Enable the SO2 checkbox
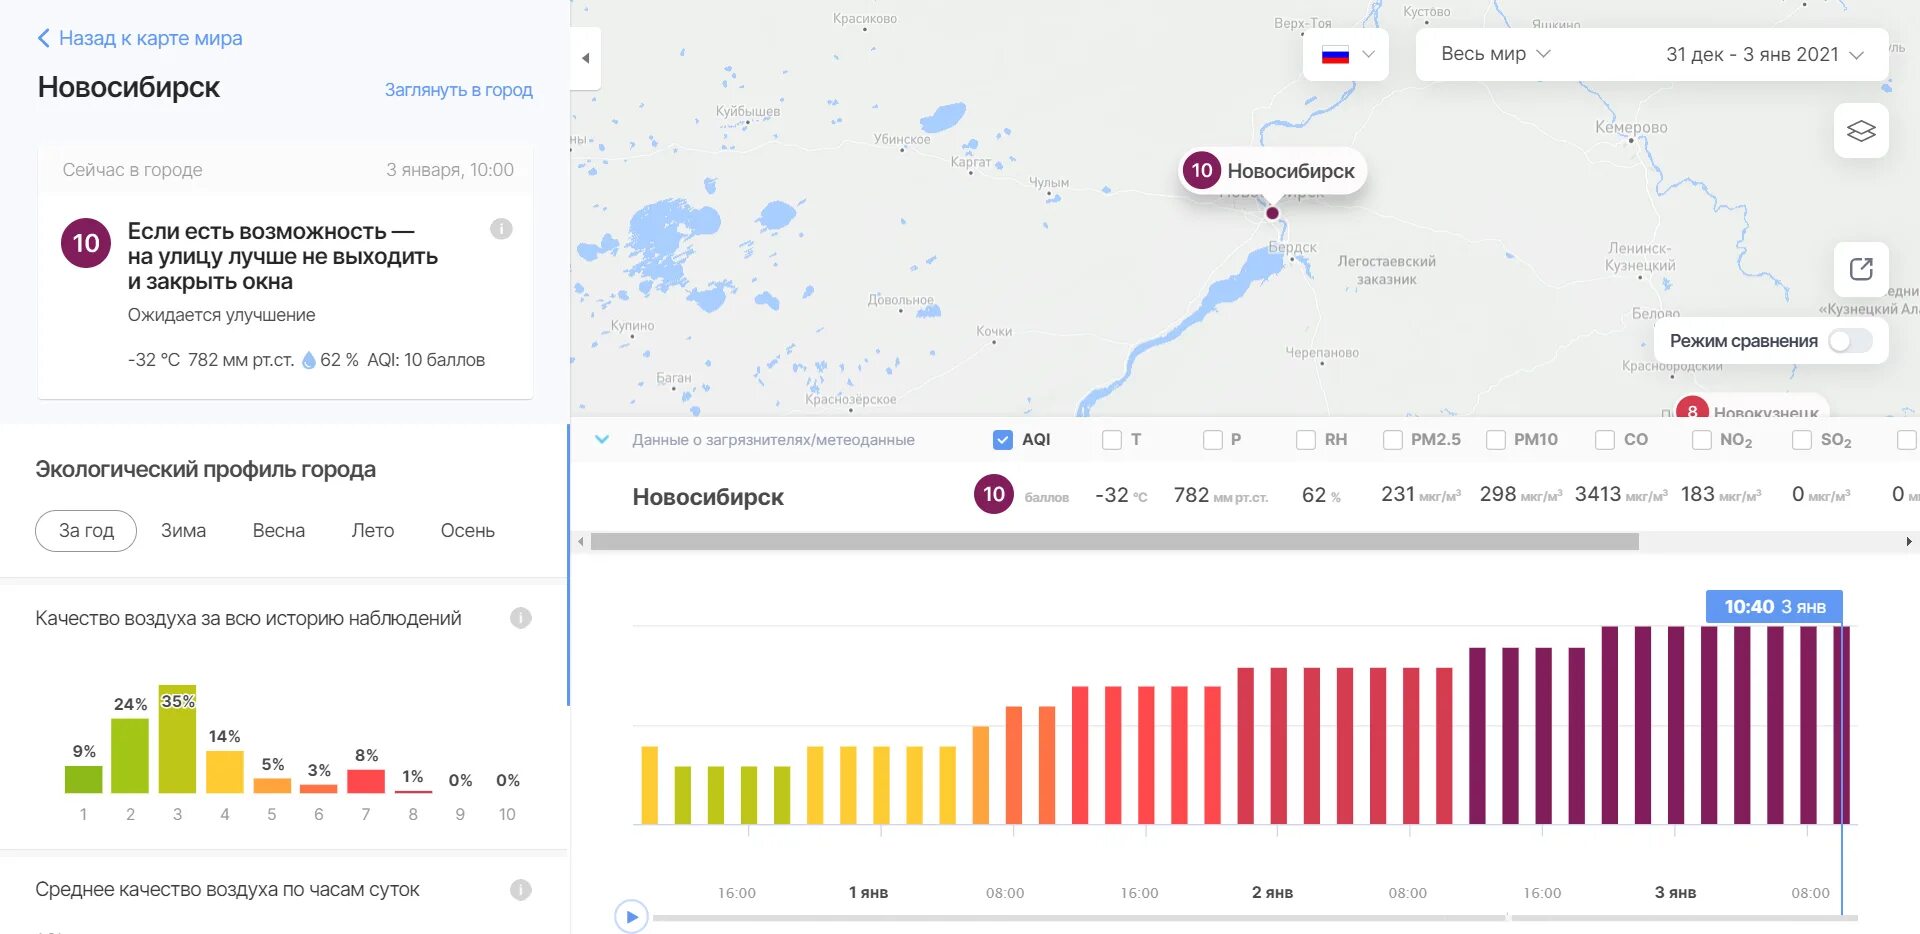 [1802, 440]
